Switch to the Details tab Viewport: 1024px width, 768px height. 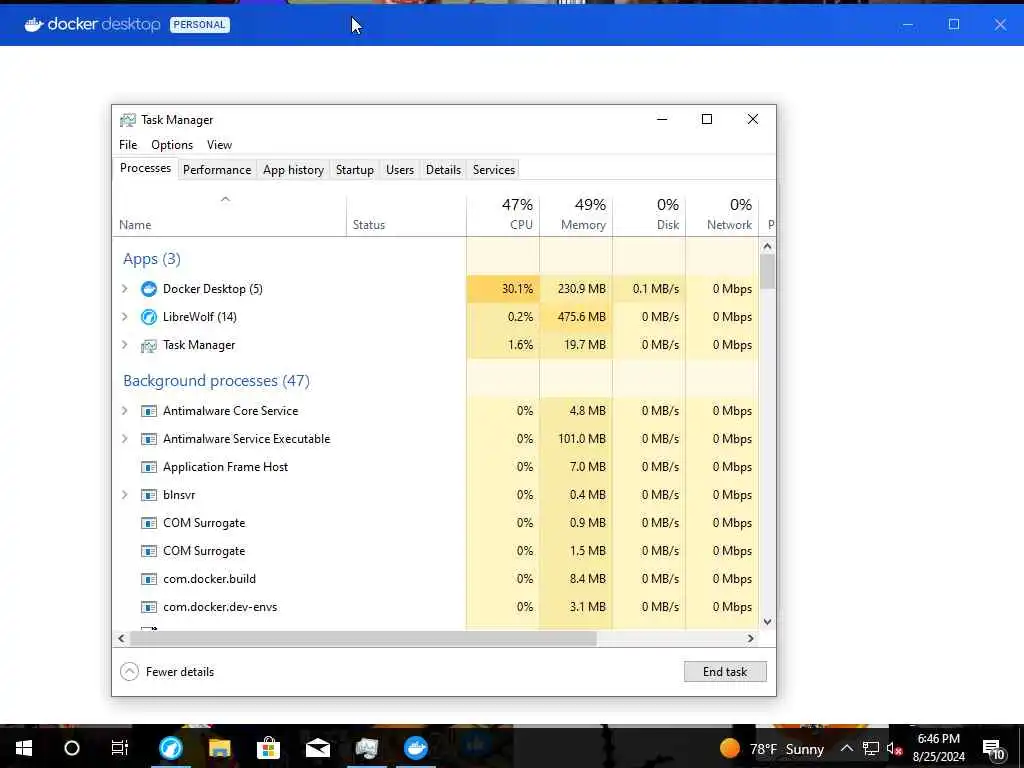[x=443, y=170]
